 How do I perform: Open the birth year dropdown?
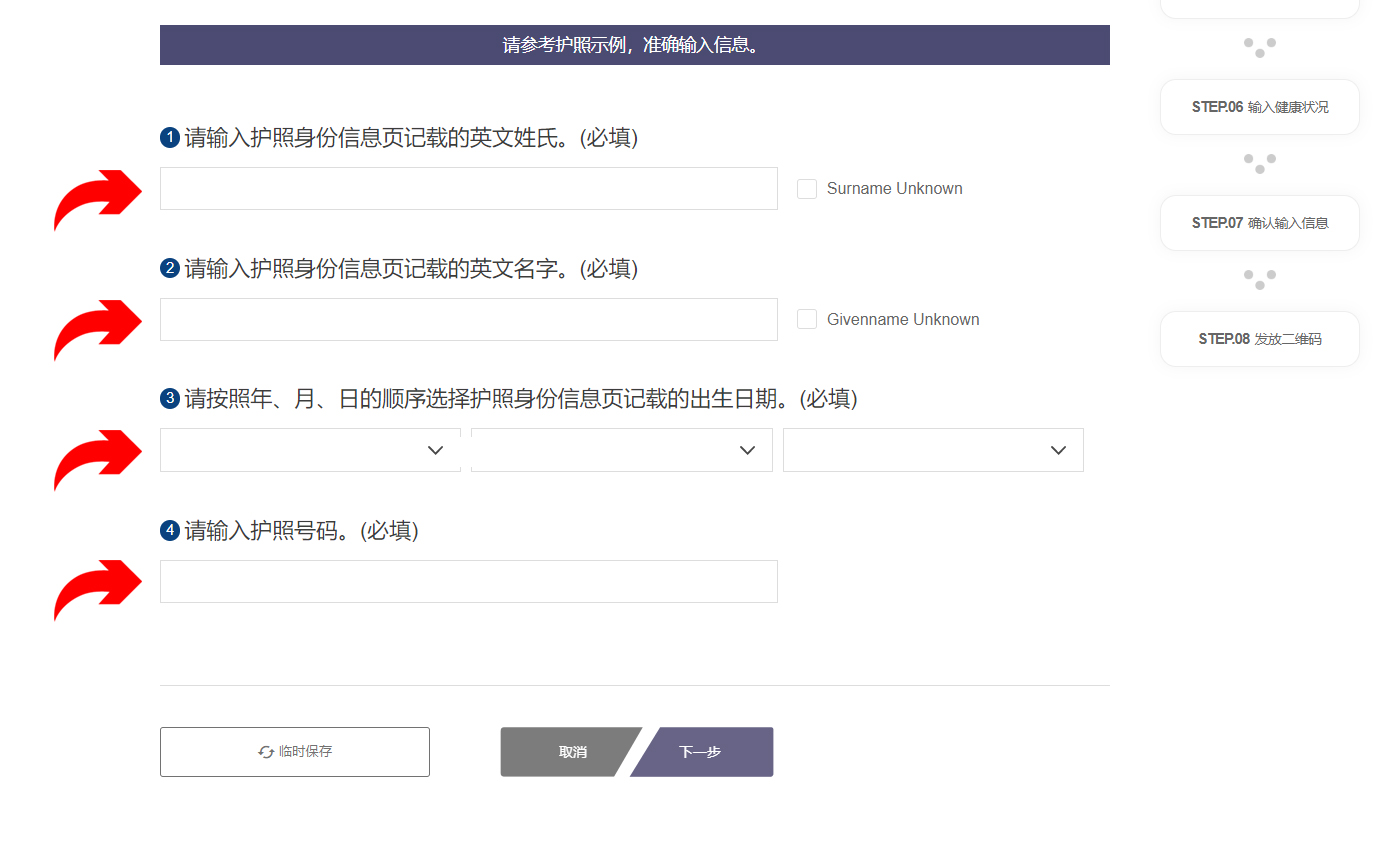coord(310,449)
